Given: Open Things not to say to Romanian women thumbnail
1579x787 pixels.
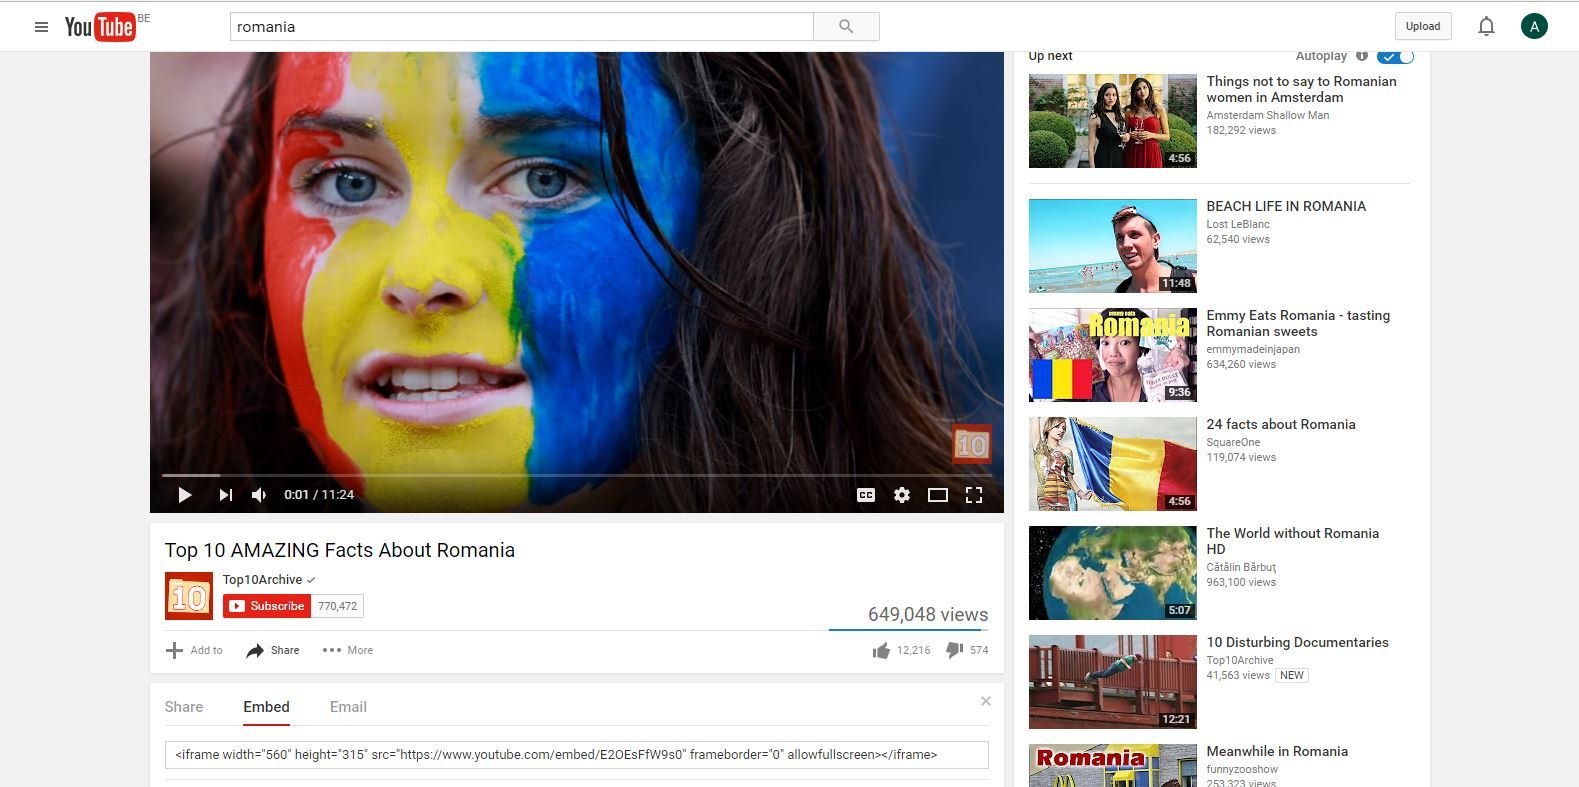Looking at the screenshot, I should point(1112,120).
